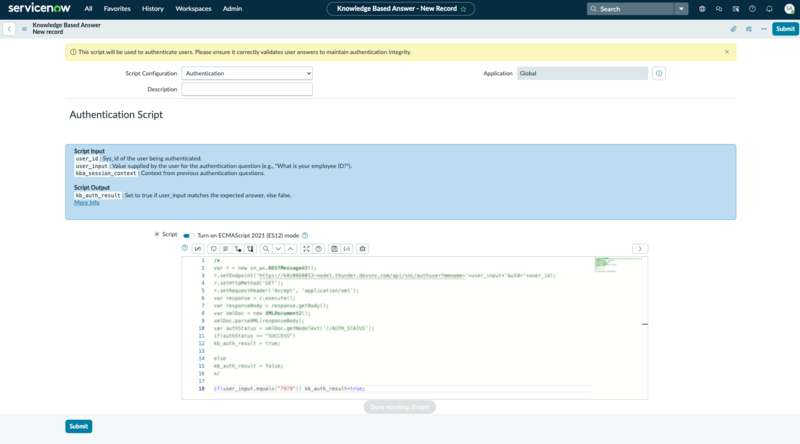
Task: Open the Admin menu
Action: [x=232, y=9]
